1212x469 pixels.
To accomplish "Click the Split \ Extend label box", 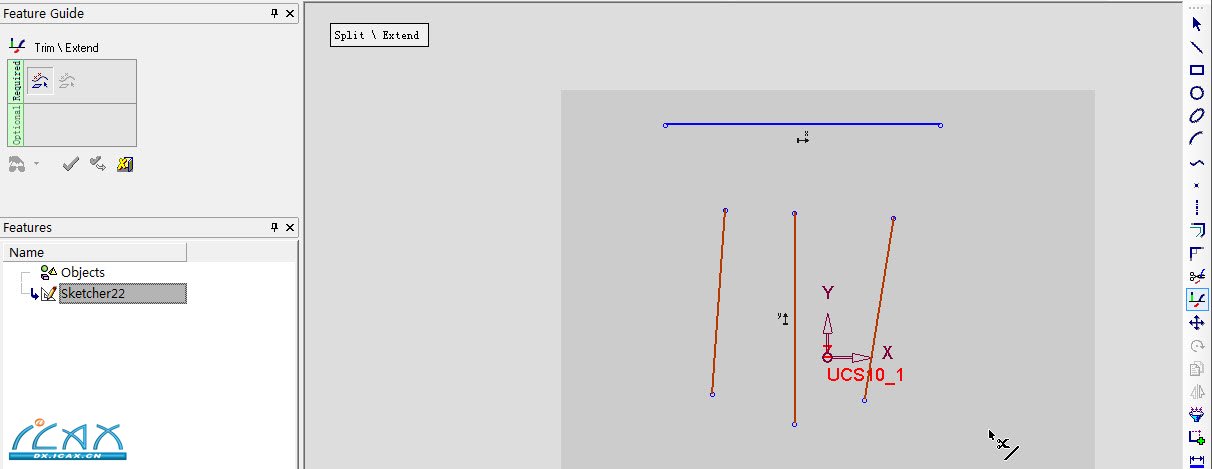I will click(379, 35).
